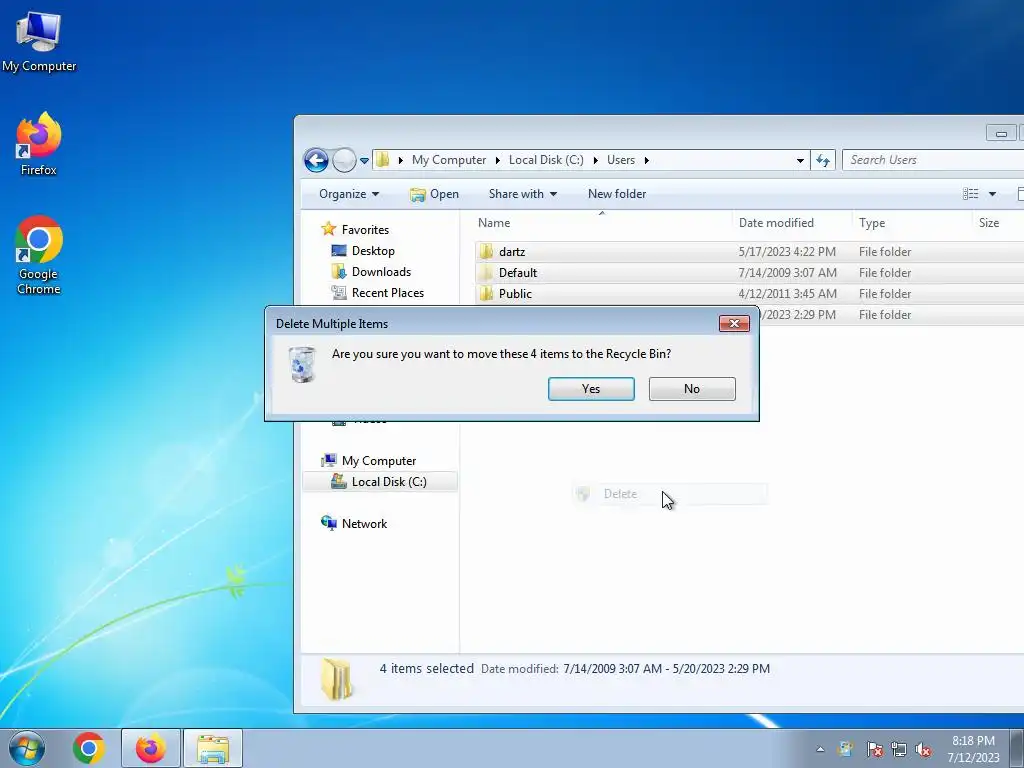This screenshot has height=768, width=1024.
Task: Refresh the Users folder view
Action: tap(823, 160)
